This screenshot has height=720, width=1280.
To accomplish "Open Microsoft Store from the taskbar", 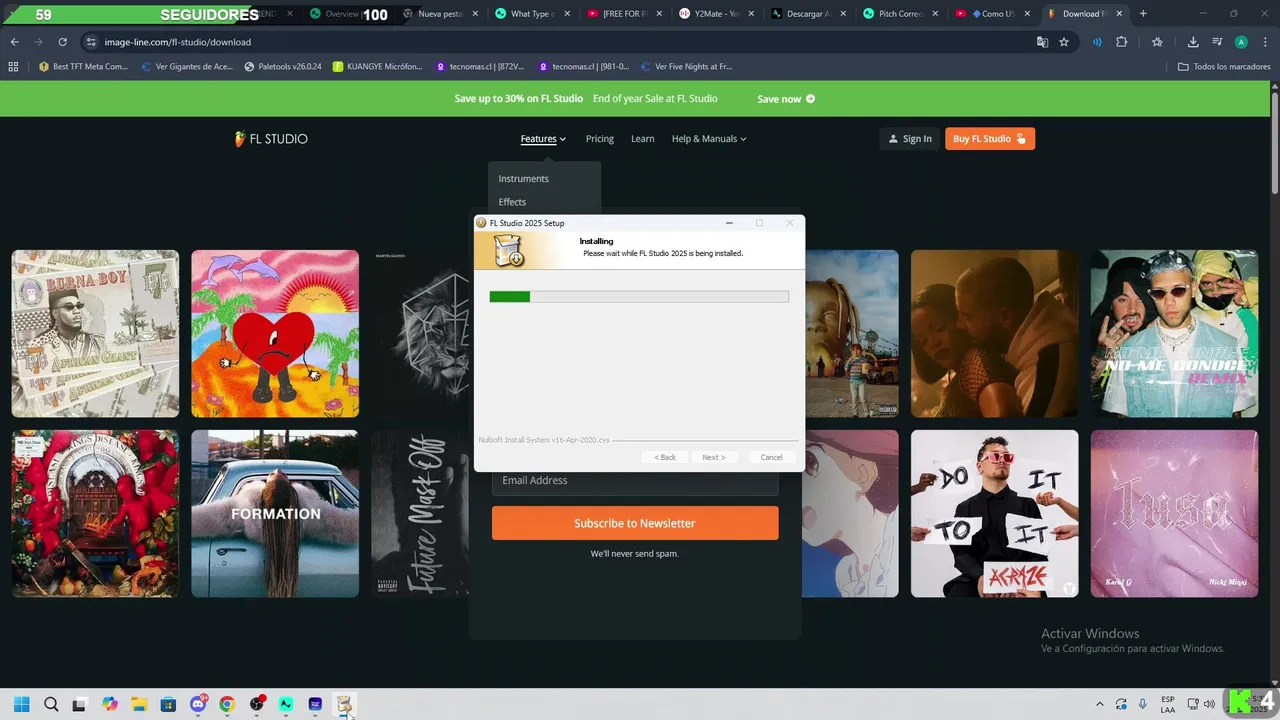I will click(x=168, y=704).
